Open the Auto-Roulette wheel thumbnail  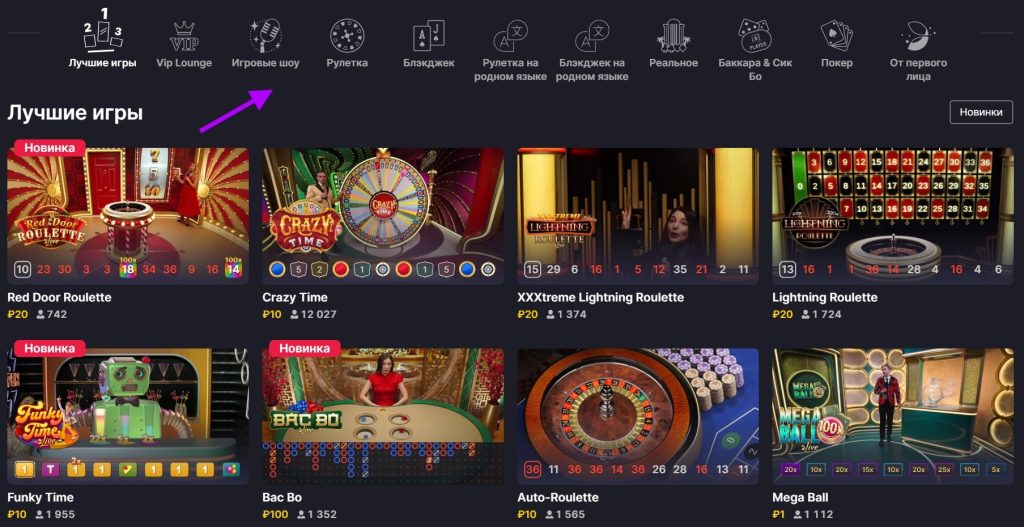638,416
